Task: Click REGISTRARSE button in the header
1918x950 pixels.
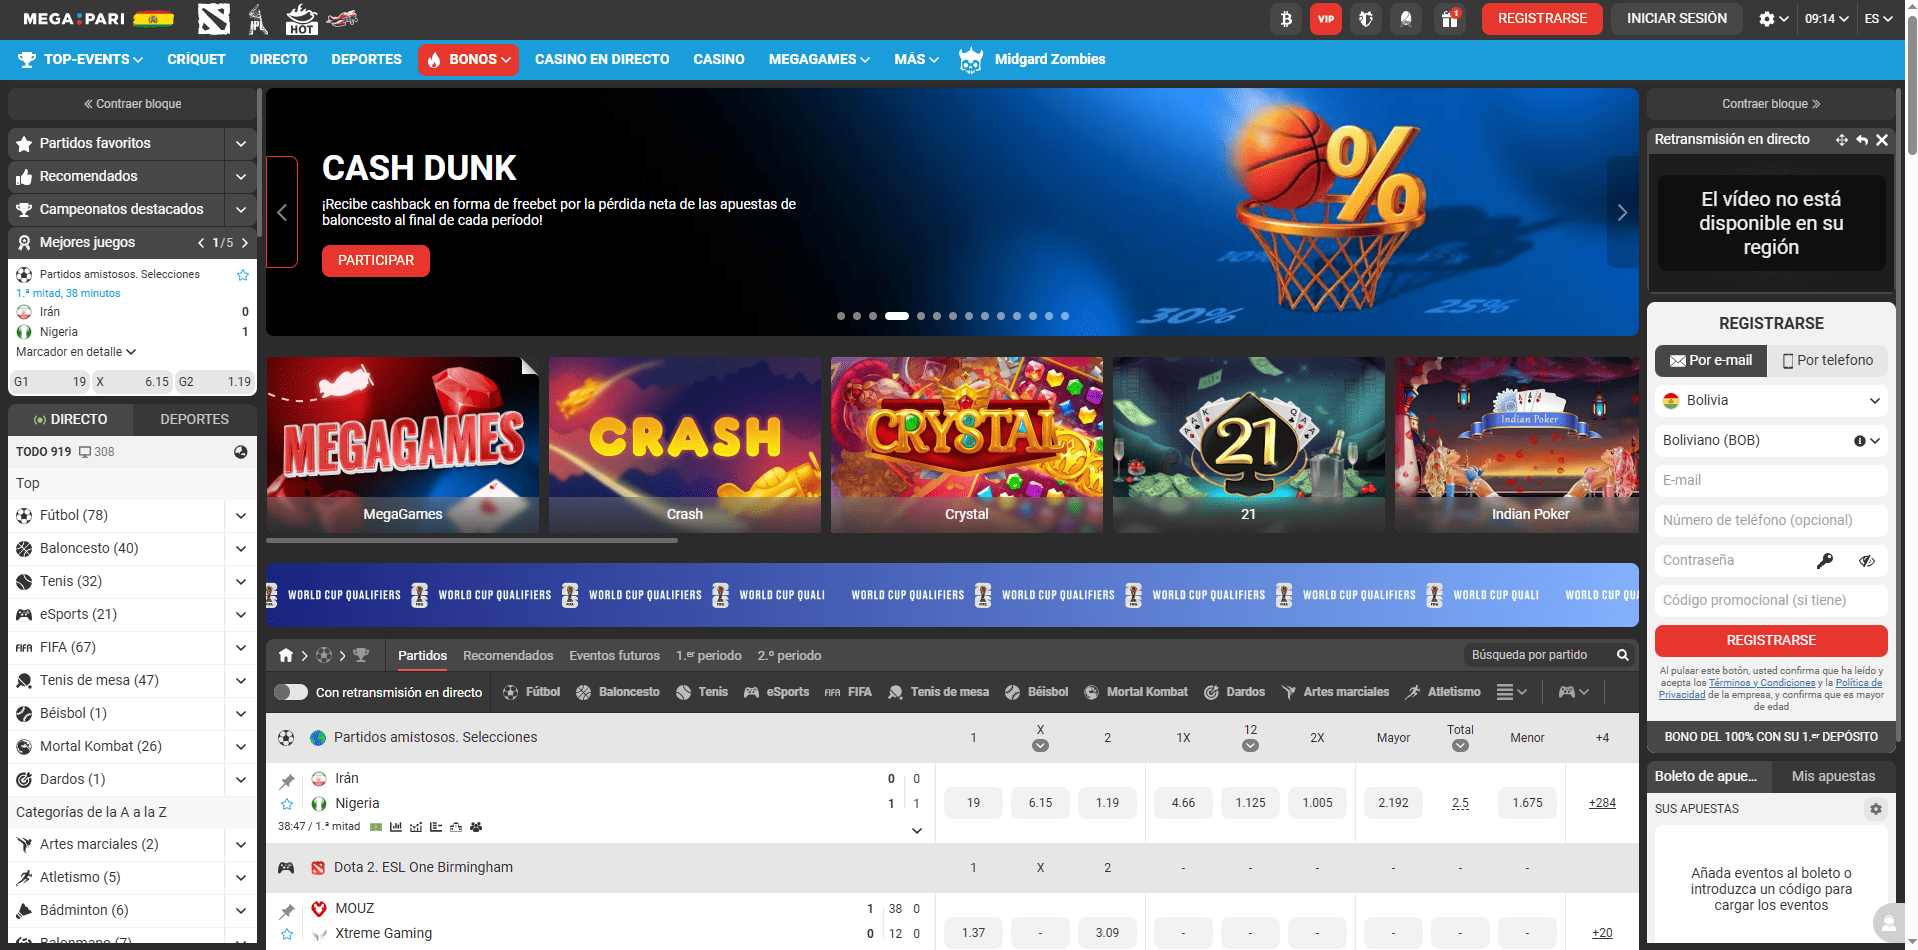Action: click(1542, 19)
